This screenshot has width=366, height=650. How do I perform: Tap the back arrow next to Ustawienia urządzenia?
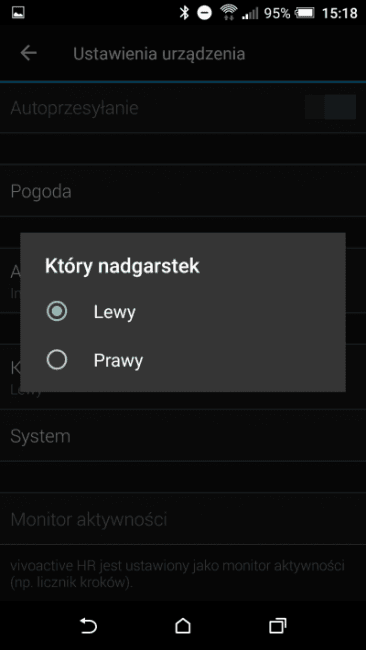click(29, 53)
